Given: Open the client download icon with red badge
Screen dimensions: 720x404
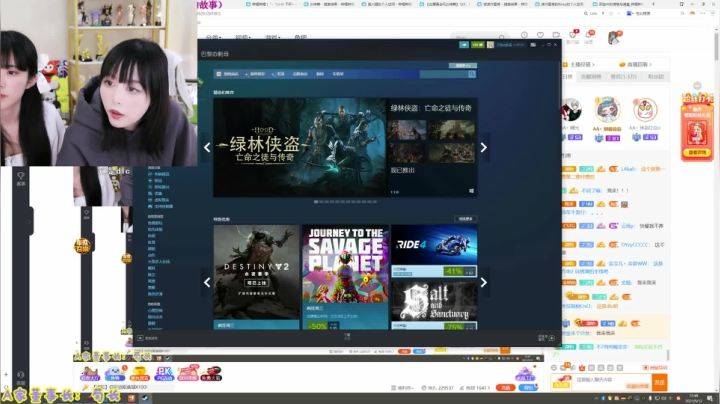Looking at the screenshot, I should pos(573,35).
